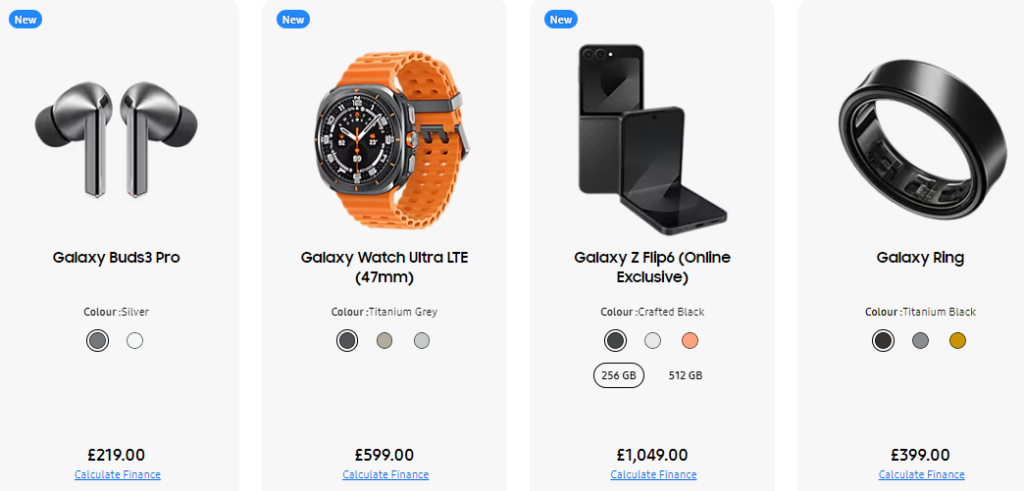
Task: Open the Galaxy Ring product image
Action: 920,132
